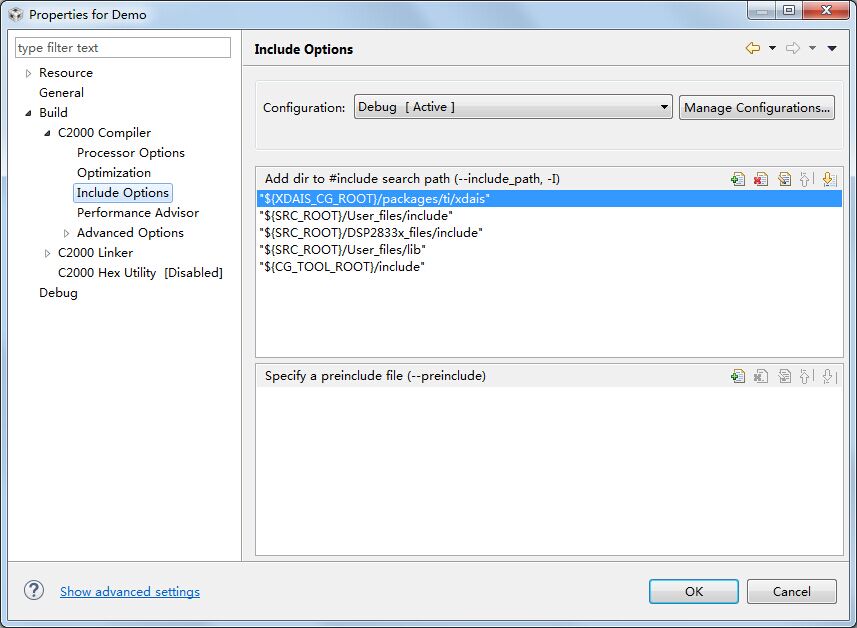The width and height of the screenshot is (857, 628).
Task: Open the back history dropdown arrow
Action: point(771,48)
